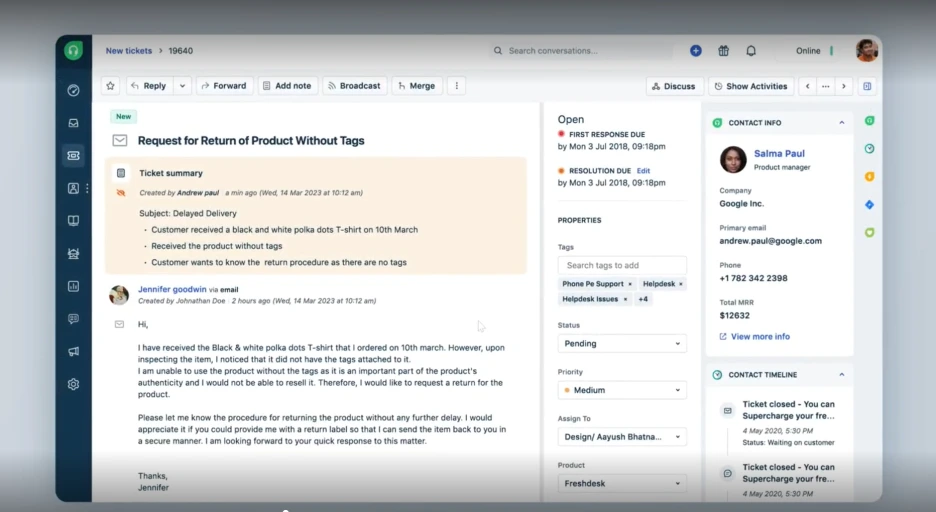
Task: Open the admin settings gear icon
Action: (x=73, y=384)
